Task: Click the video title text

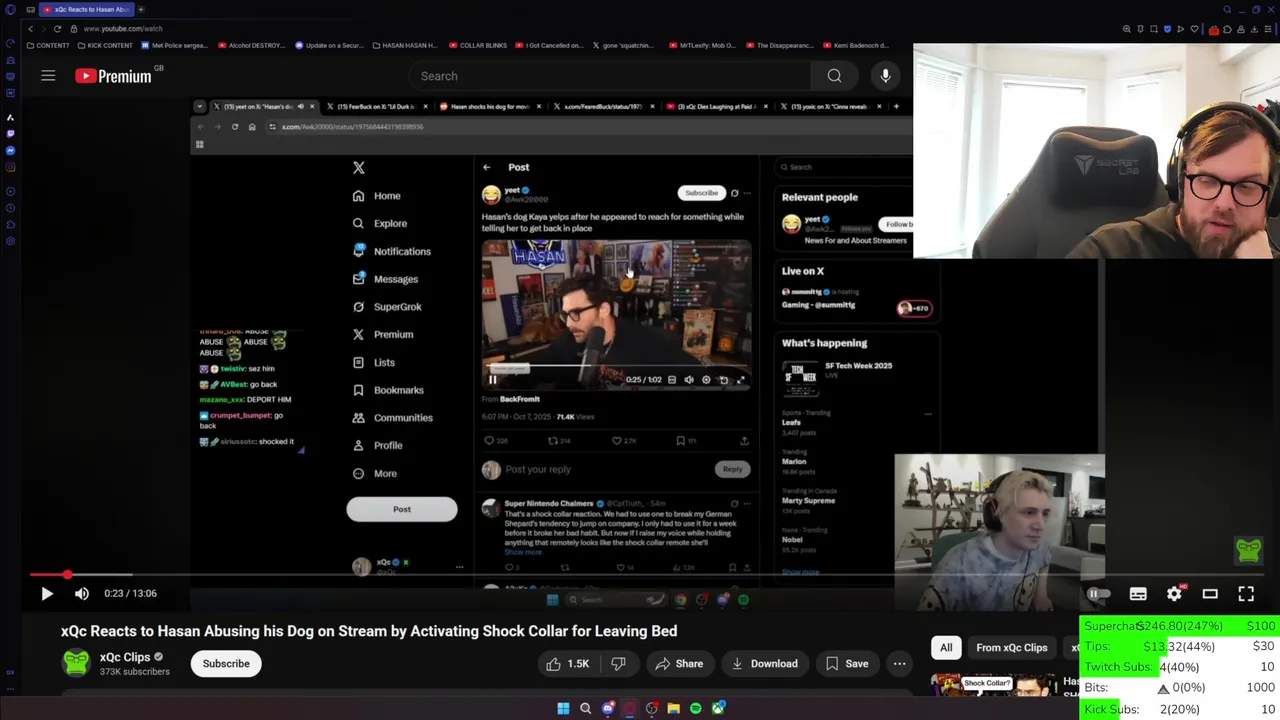Action: click(369, 631)
